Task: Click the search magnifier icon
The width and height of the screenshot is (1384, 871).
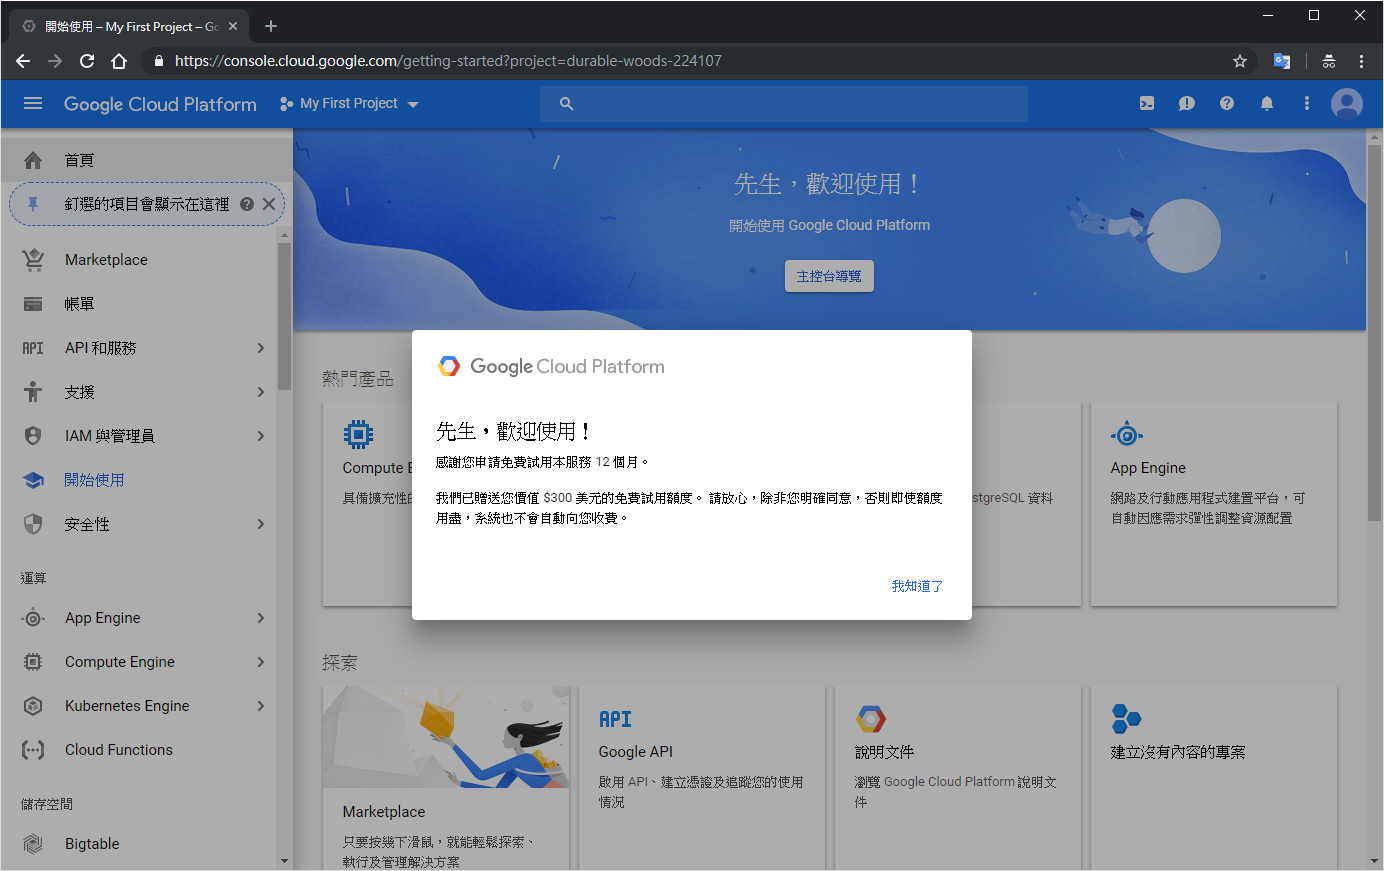Action: [x=566, y=104]
